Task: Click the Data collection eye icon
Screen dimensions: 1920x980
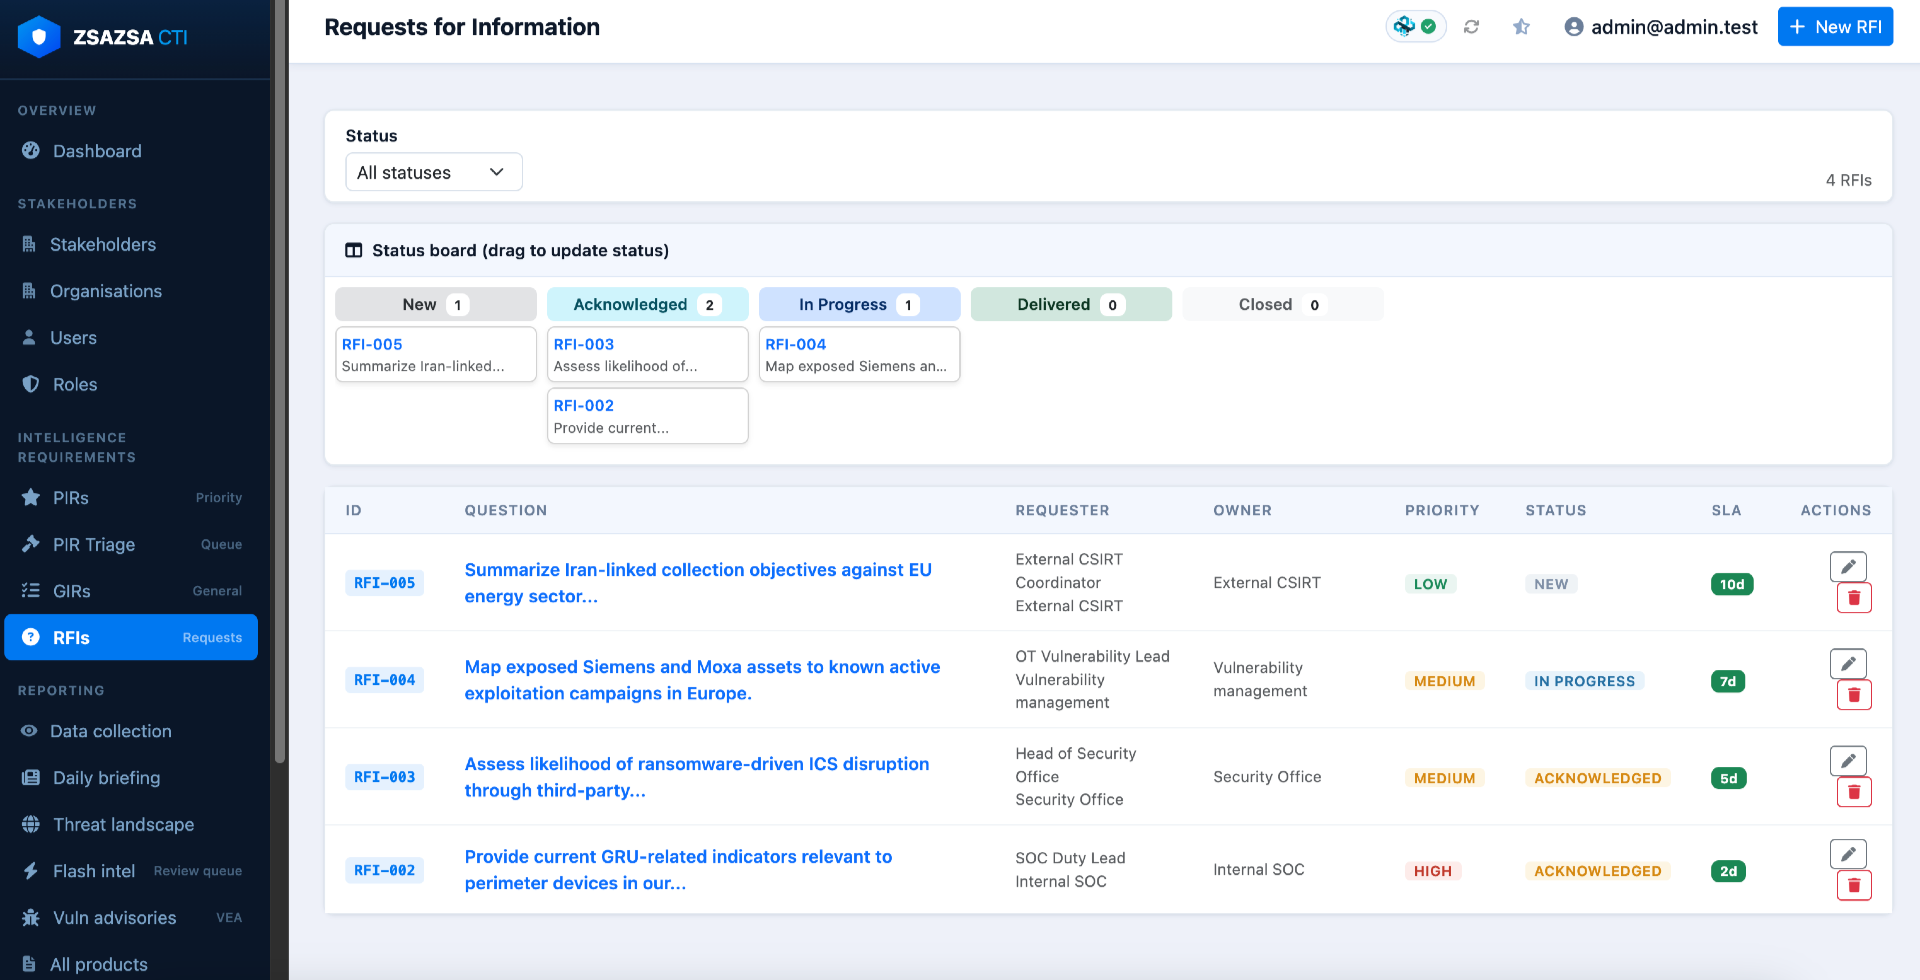Action: click(x=29, y=731)
